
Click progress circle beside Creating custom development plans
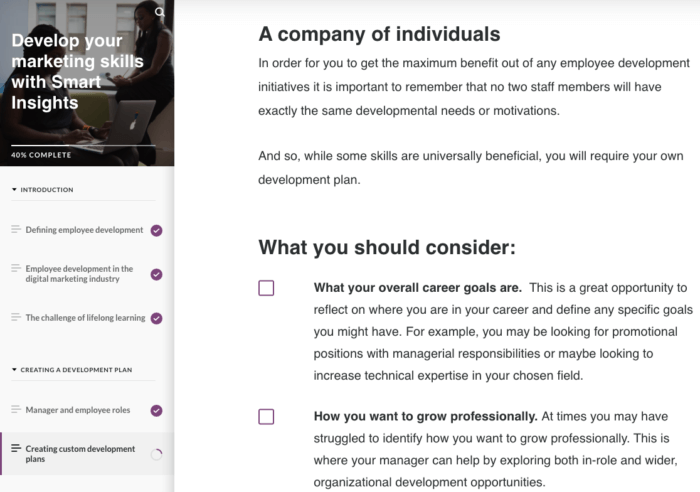tap(156, 454)
